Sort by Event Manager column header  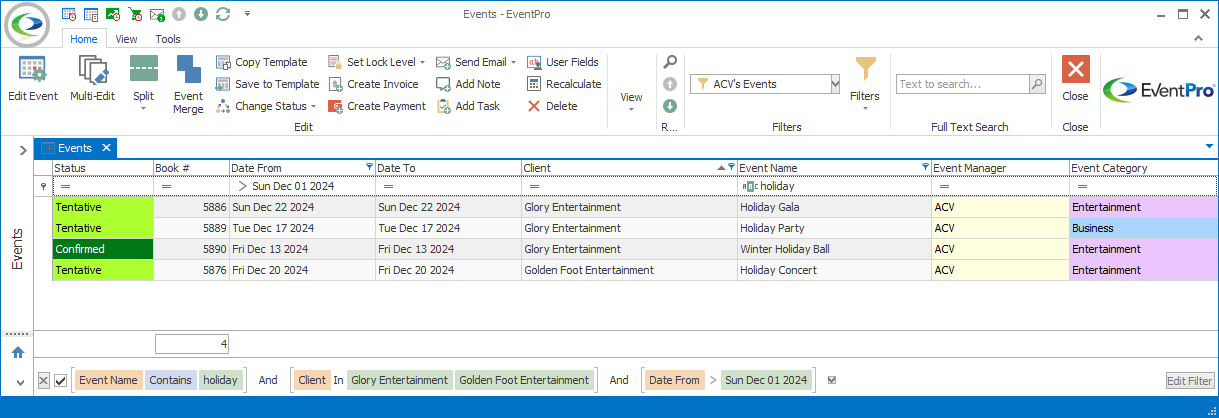coord(1000,167)
